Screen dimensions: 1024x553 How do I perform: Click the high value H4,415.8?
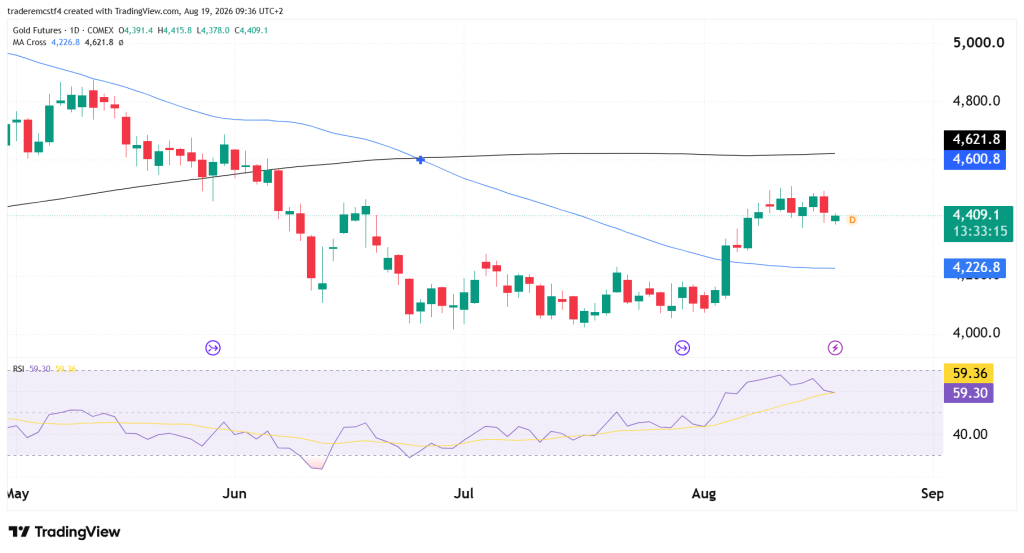click(x=174, y=30)
